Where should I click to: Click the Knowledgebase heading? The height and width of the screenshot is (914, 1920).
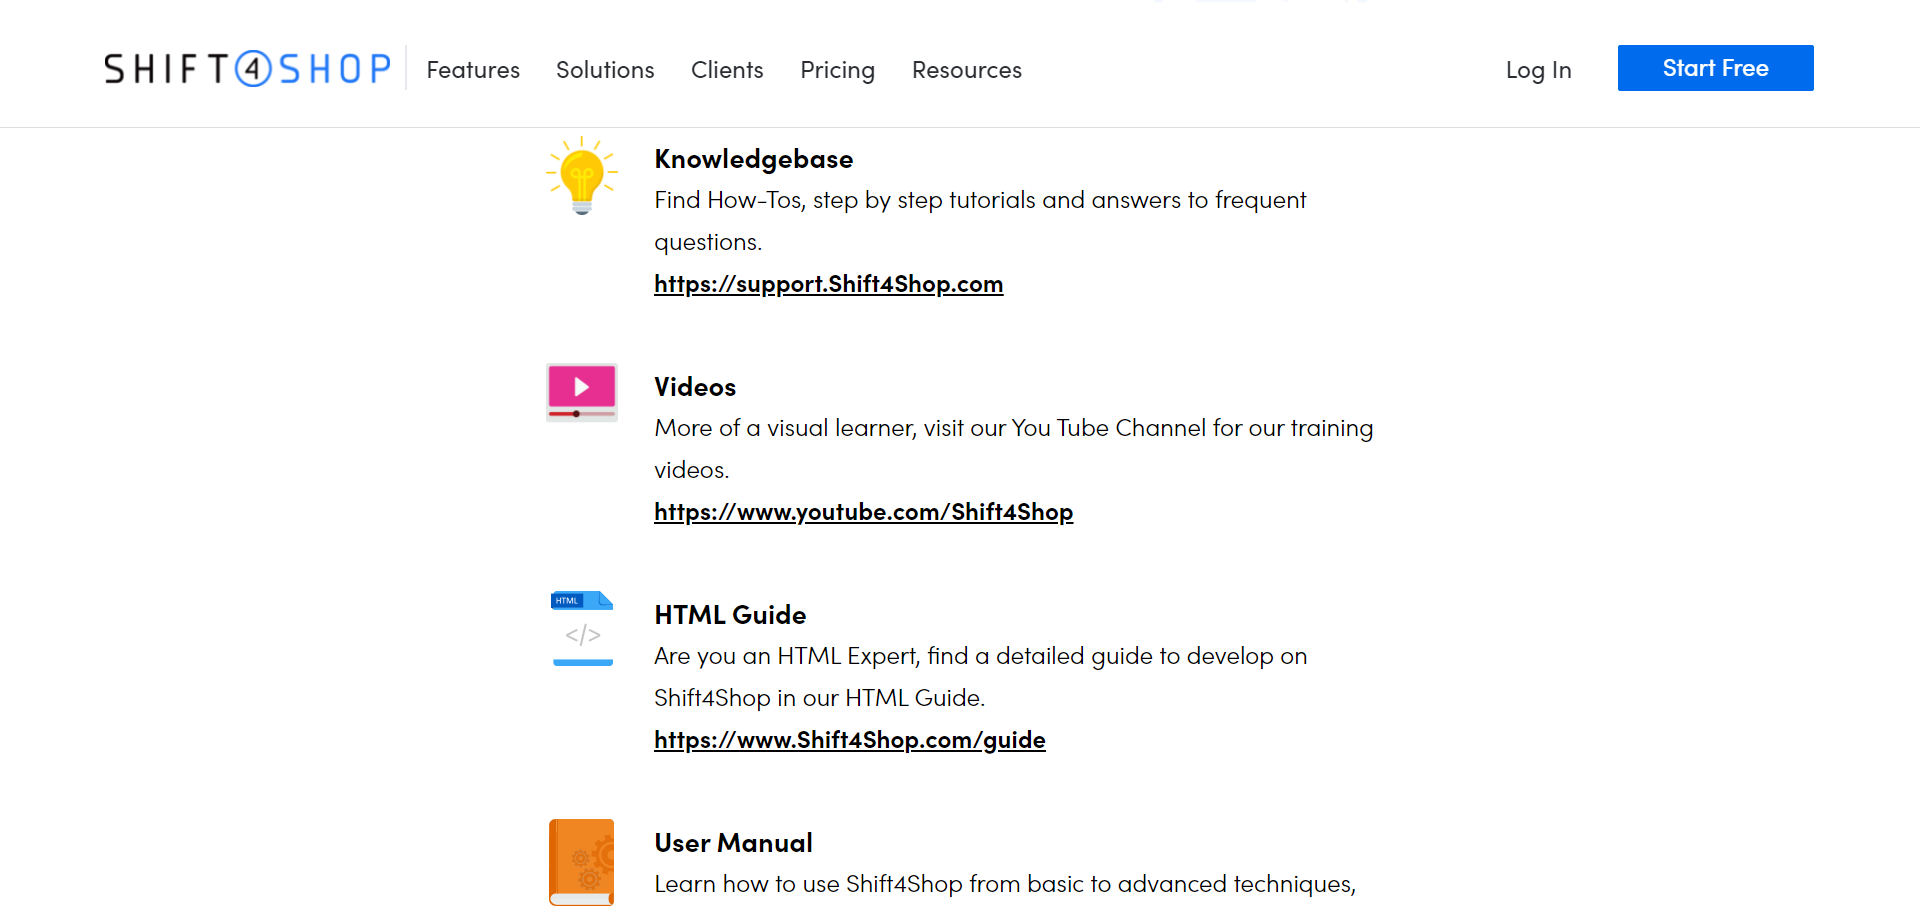(754, 159)
